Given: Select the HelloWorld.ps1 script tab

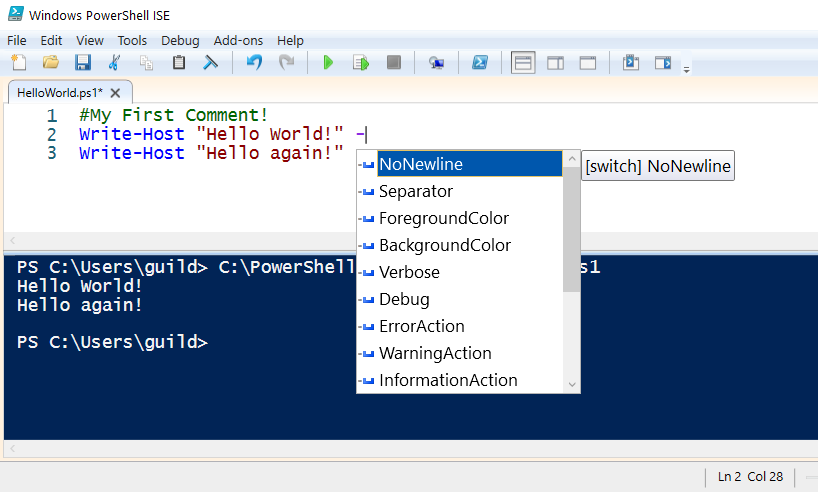Looking at the screenshot, I should tap(59, 93).
